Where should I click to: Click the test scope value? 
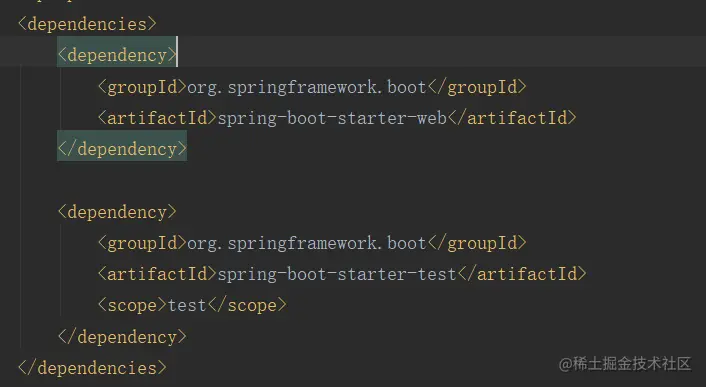187,306
